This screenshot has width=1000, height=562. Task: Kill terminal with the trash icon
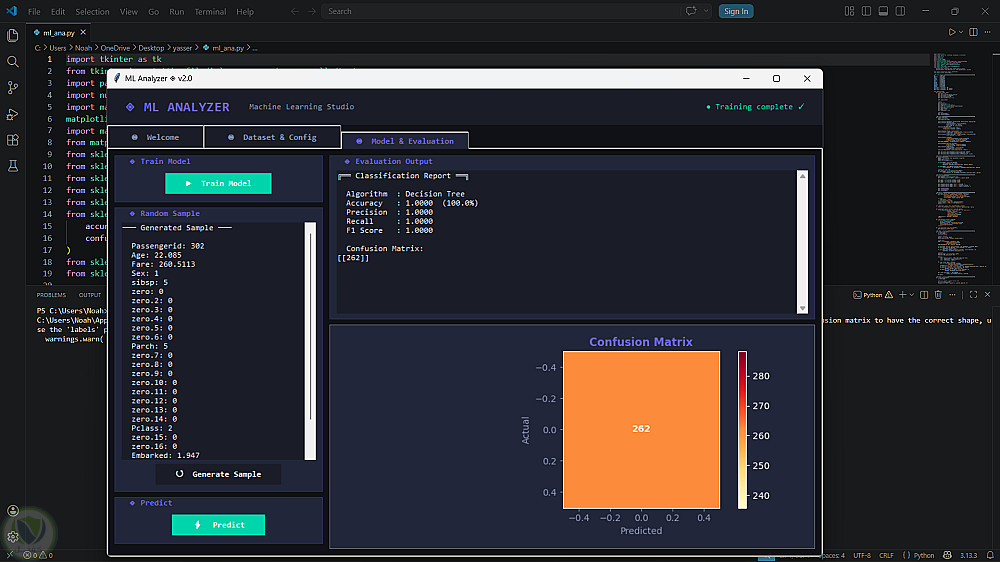point(937,295)
